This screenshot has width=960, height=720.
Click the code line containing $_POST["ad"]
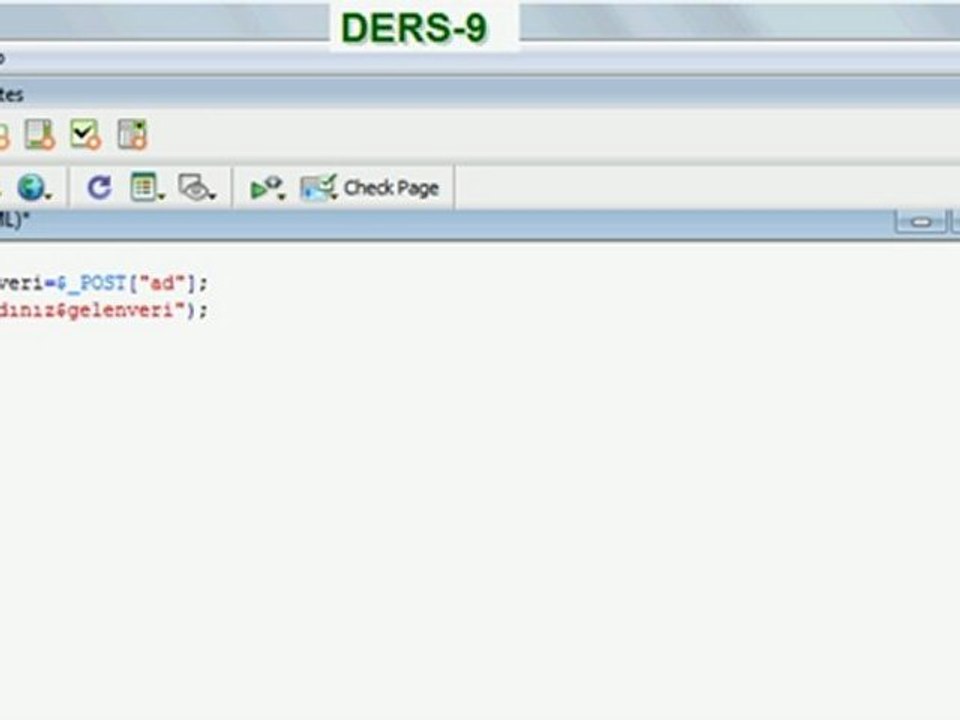[104, 283]
